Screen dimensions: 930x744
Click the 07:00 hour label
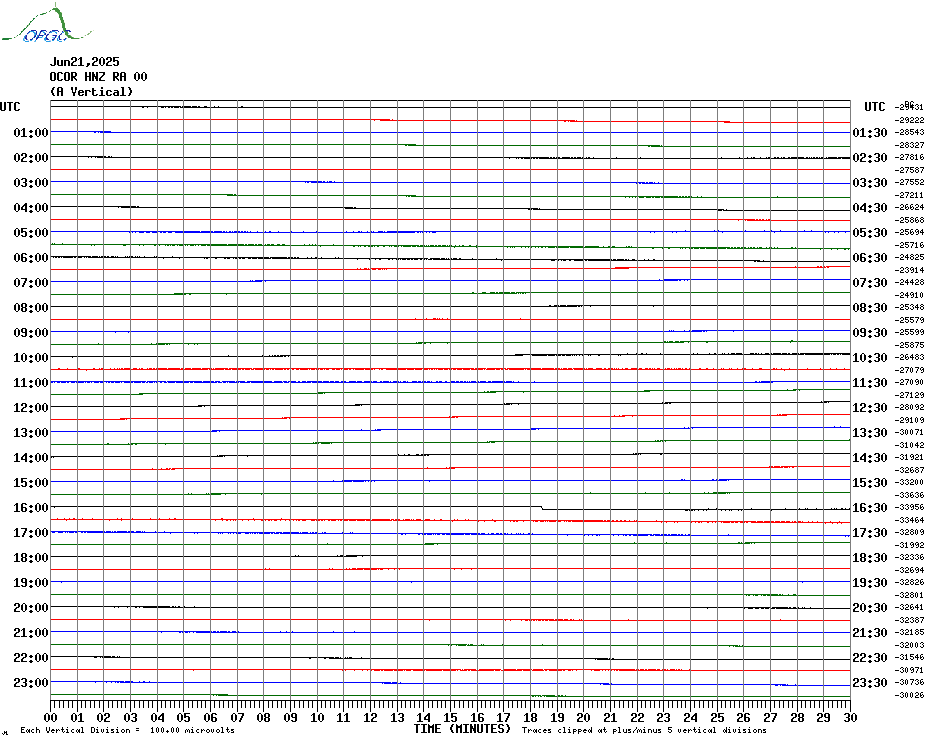click(x=31, y=282)
